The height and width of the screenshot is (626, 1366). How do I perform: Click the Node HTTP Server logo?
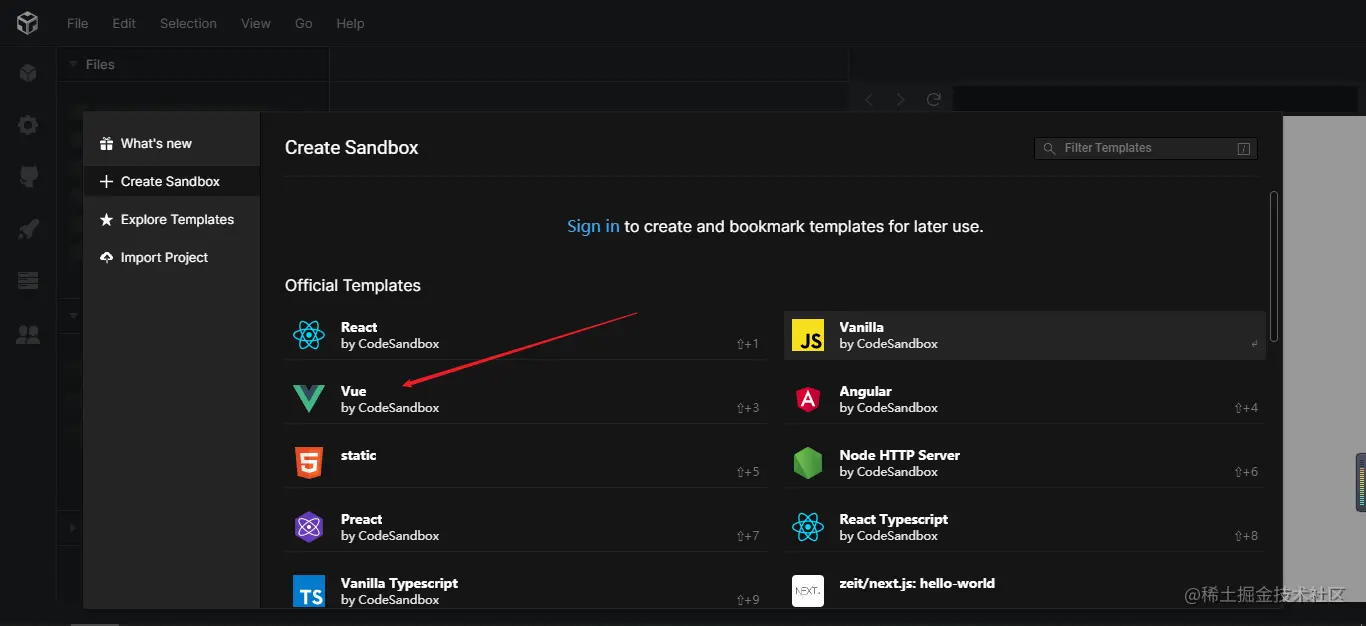pyautogui.click(x=808, y=463)
